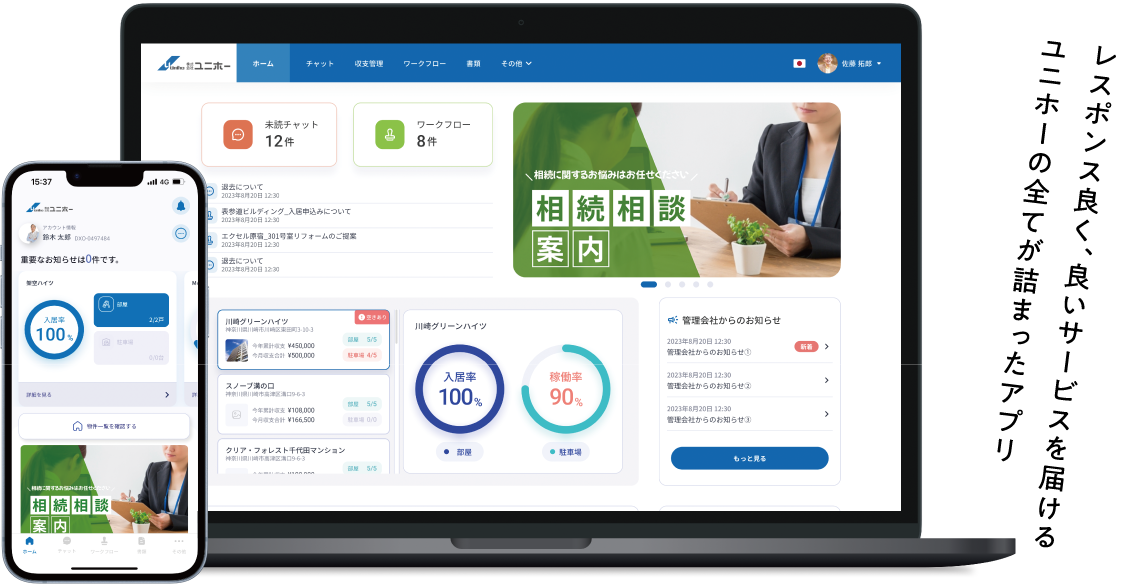Viewport: 1133px width, 584px height.
Task: Switch to the チャット tab
Action: coord(320,63)
